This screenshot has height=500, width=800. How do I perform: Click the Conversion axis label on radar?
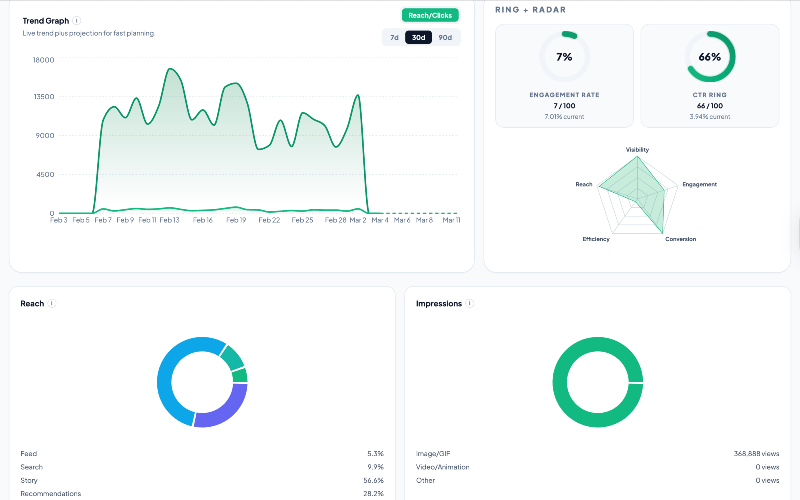click(x=681, y=239)
